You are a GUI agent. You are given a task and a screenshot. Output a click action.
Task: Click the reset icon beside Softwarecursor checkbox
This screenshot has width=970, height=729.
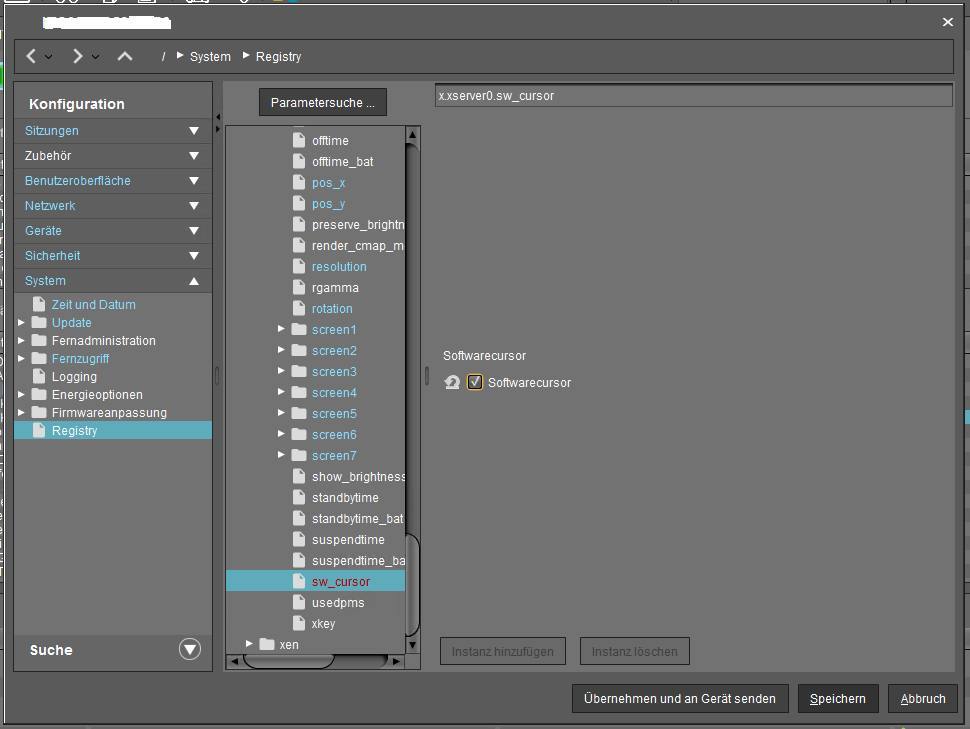(x=452, y=382)
